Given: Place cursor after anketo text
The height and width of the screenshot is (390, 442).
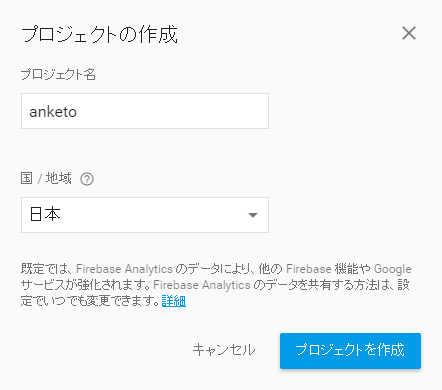Looking at the screenshot, I should pyautogui.click(x=77, y=112).
